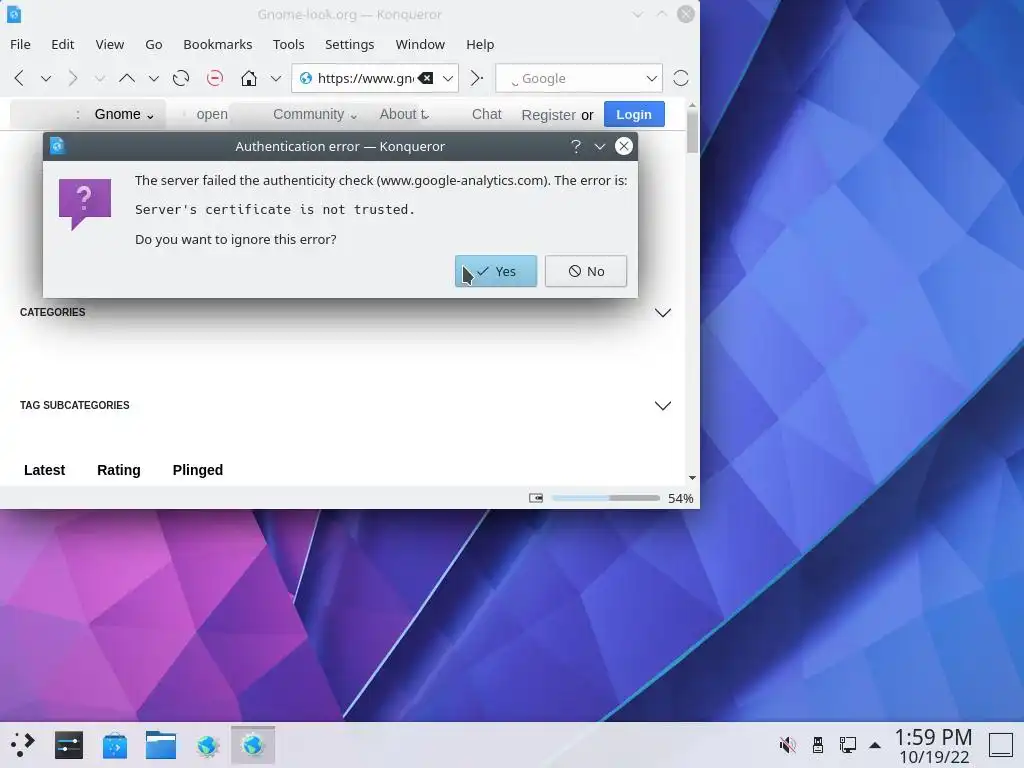This screenshot has width=1024, height=768.
Task: Expand the About menu on page
Action: click(x=404, y=114)
